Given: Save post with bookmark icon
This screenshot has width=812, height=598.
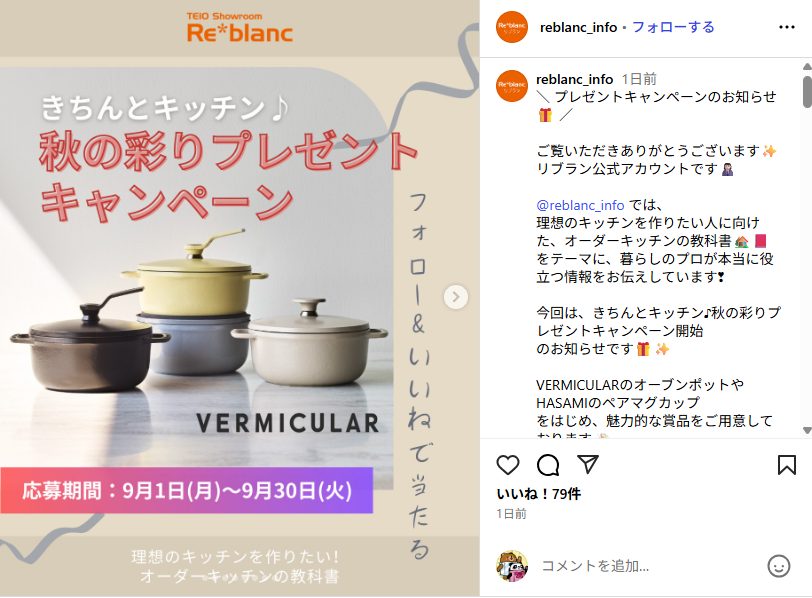Looking at the screenshot, I should pyautogui.click(x=787, y=464).
